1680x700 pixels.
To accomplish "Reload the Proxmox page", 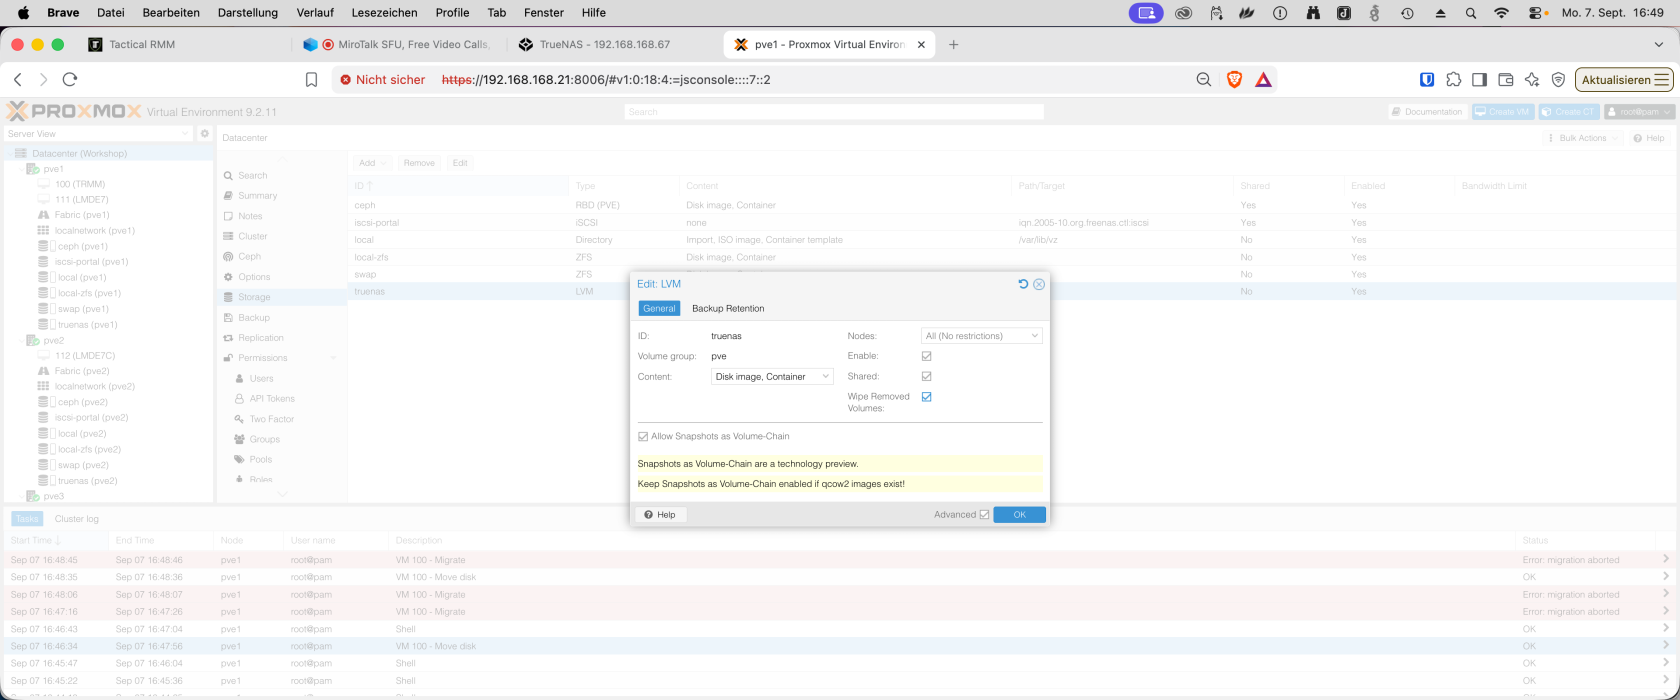I will coord(70,79).
